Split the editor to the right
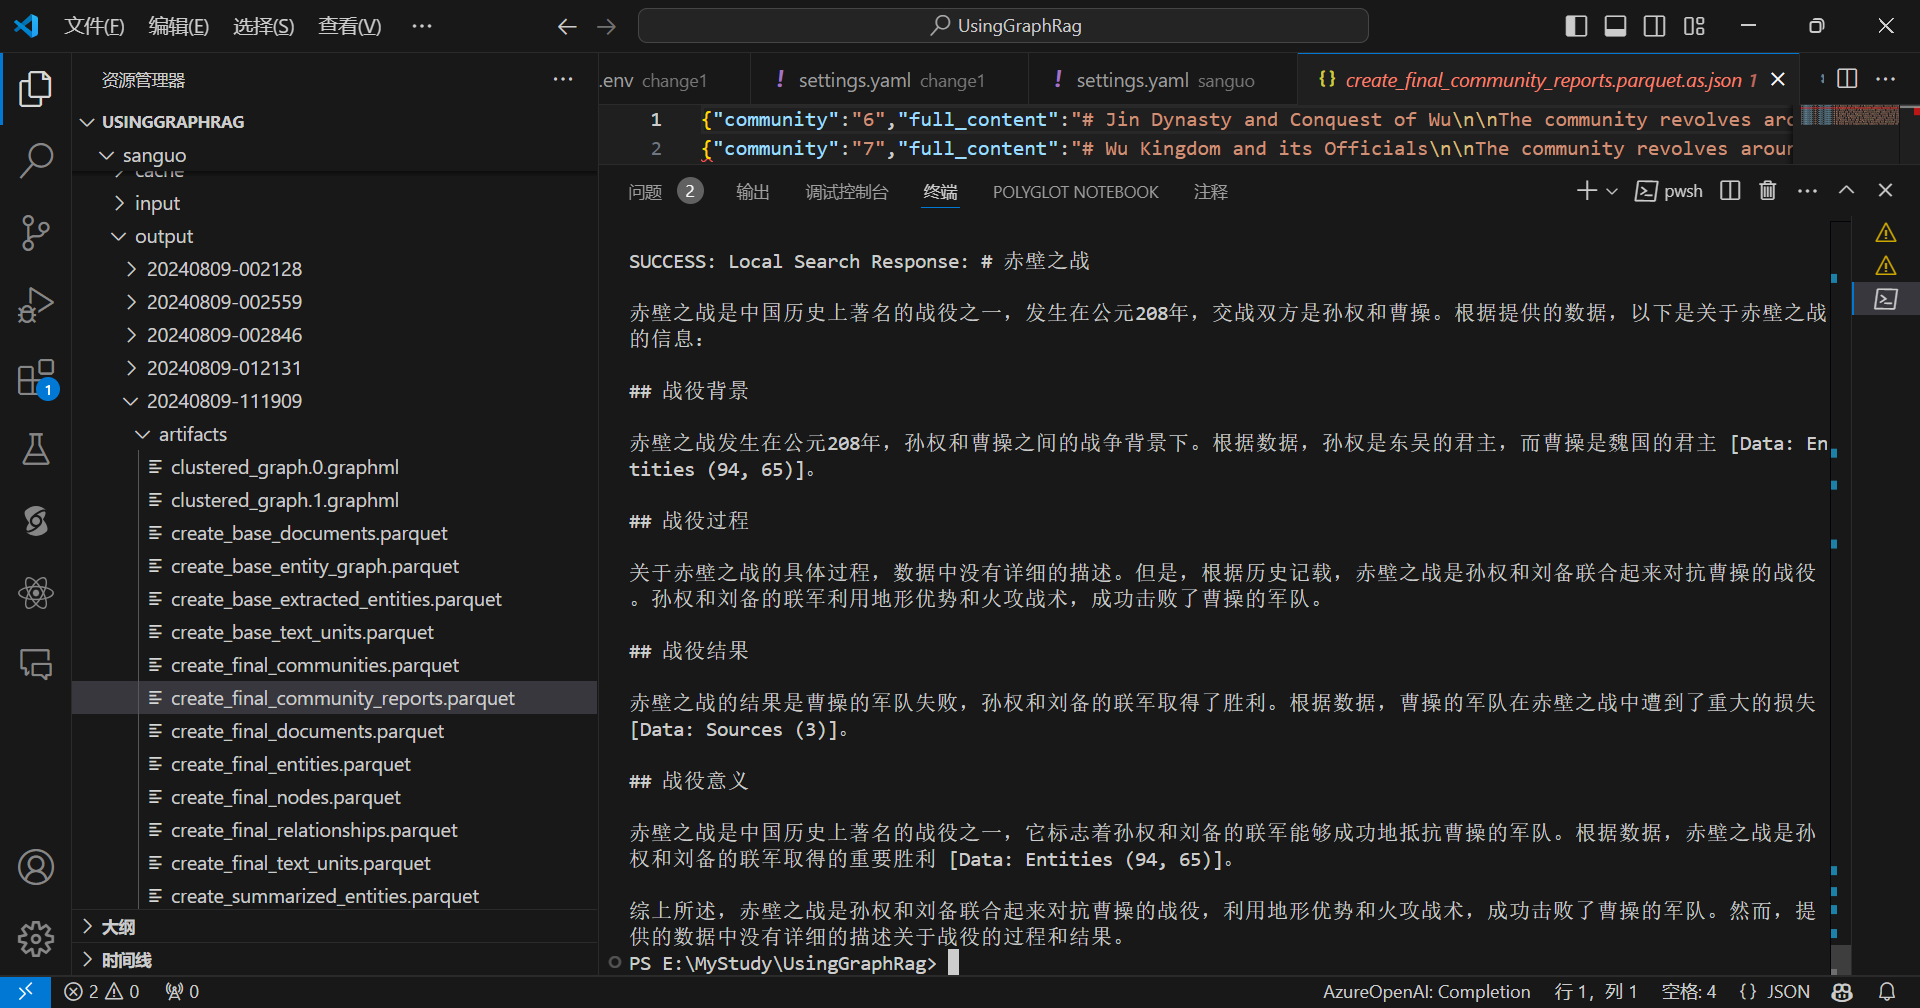Viewport: 1920px width, 1008px height. click(x=1847, y=79)
